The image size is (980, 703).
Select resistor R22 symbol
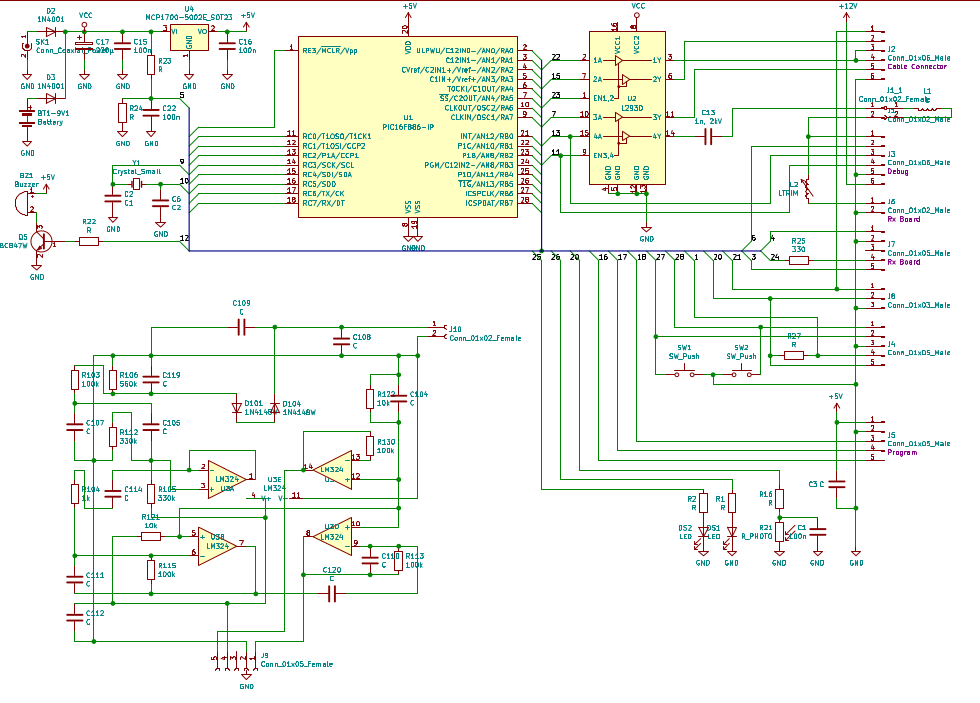pyautogui.click(x=89, y=241)
